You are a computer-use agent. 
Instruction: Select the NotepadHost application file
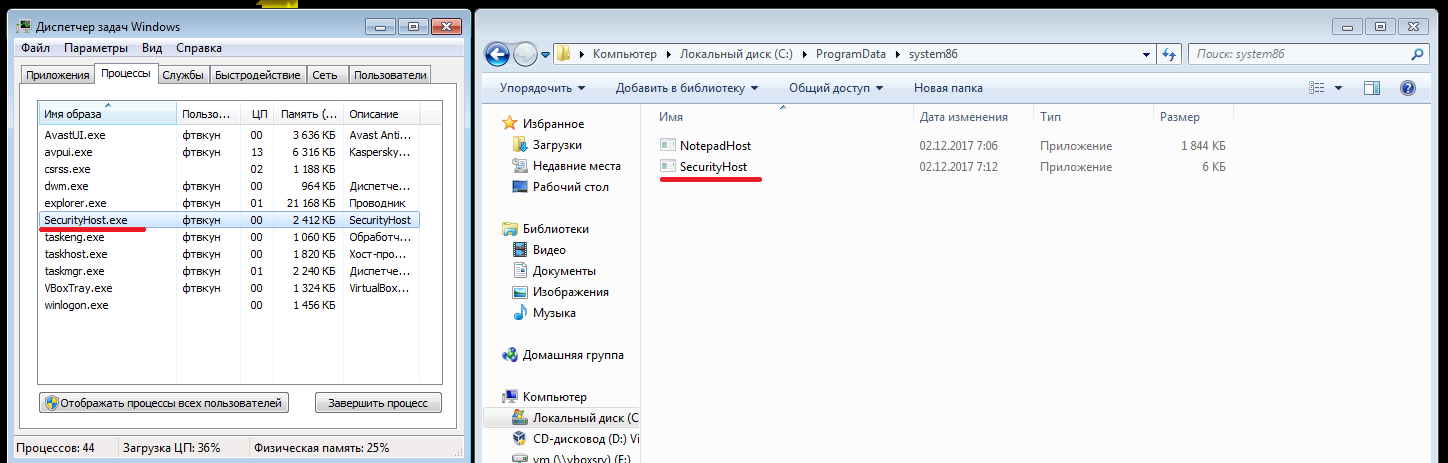(x=714, y=145)
